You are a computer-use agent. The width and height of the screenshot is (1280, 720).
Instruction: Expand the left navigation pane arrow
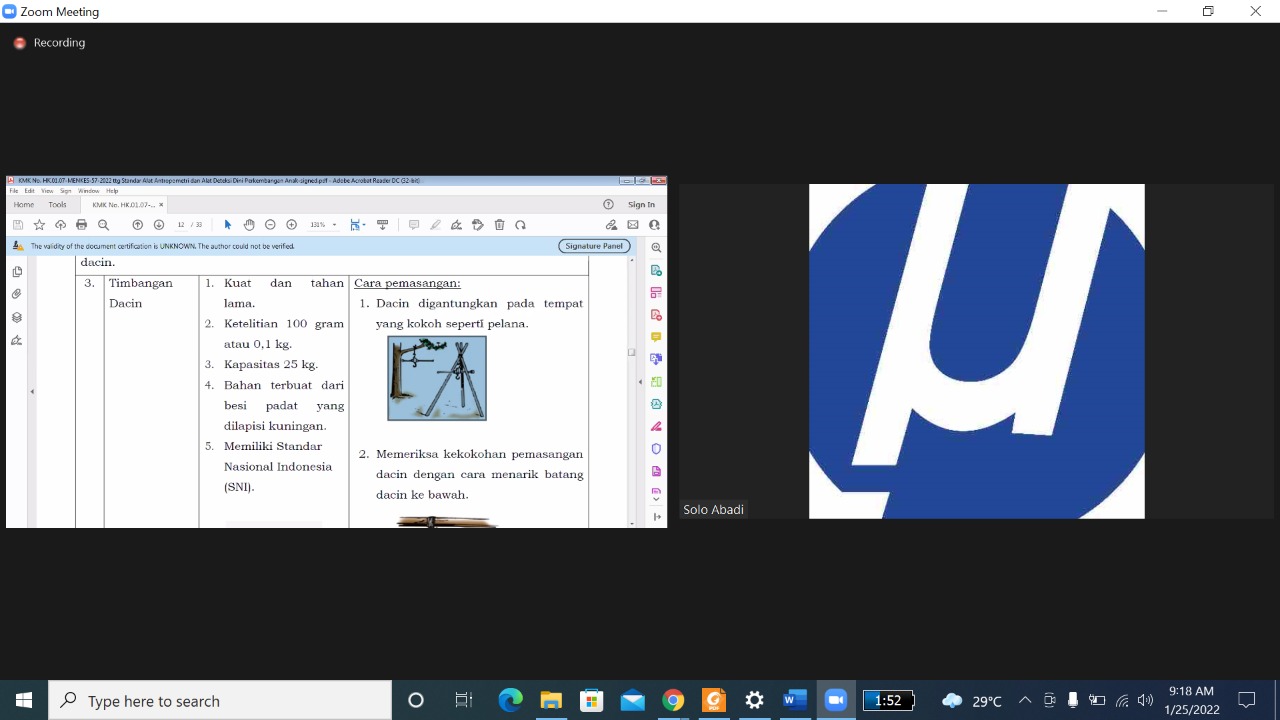[32, 391]
